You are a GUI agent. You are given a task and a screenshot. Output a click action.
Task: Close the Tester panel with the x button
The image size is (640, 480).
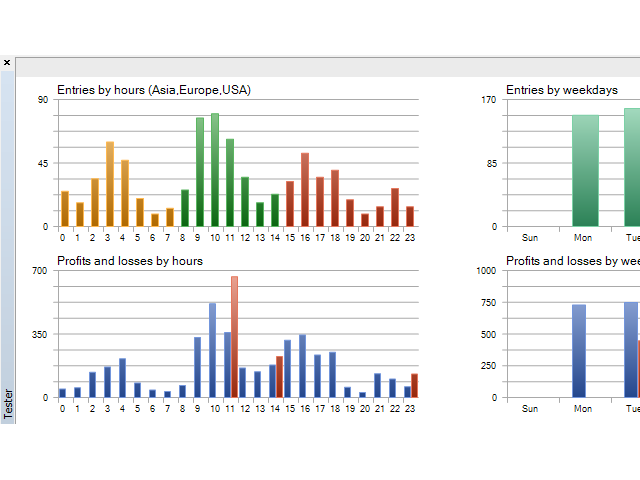pos(7,63)
